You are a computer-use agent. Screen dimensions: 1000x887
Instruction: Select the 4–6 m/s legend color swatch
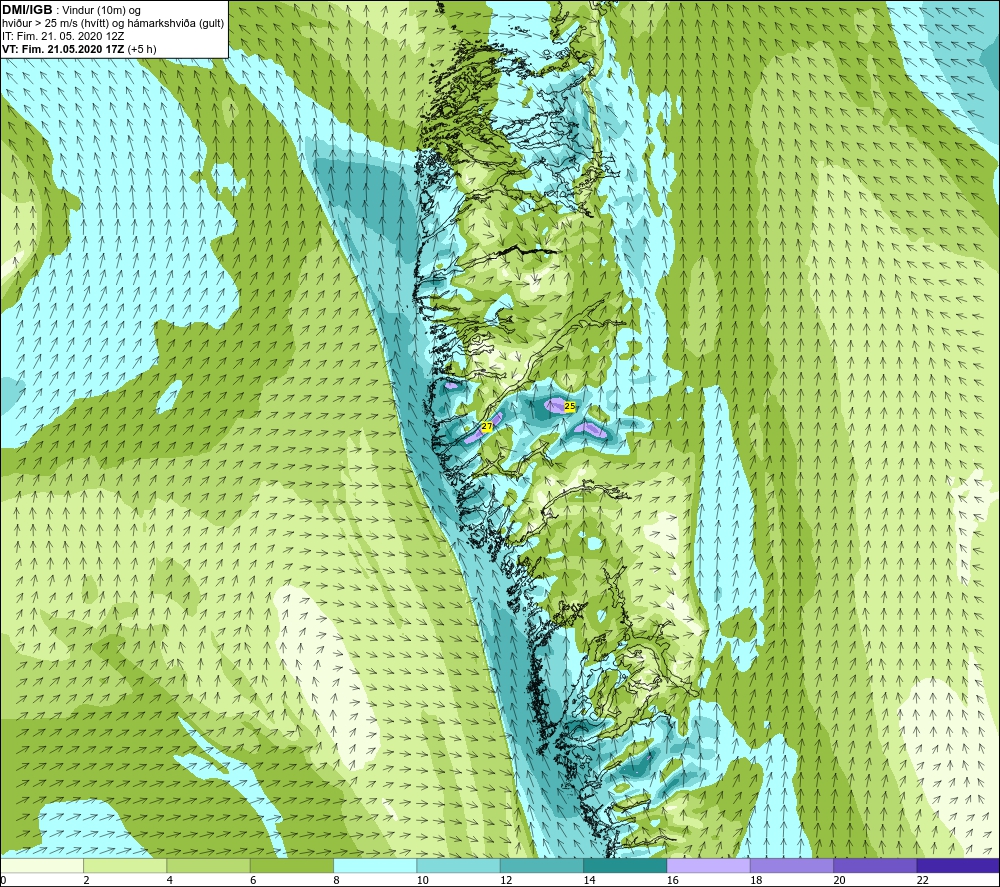(209, 865)
